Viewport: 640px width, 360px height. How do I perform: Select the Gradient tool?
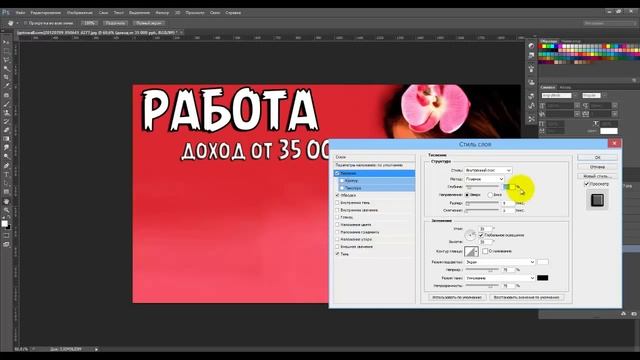pos(6,139)
